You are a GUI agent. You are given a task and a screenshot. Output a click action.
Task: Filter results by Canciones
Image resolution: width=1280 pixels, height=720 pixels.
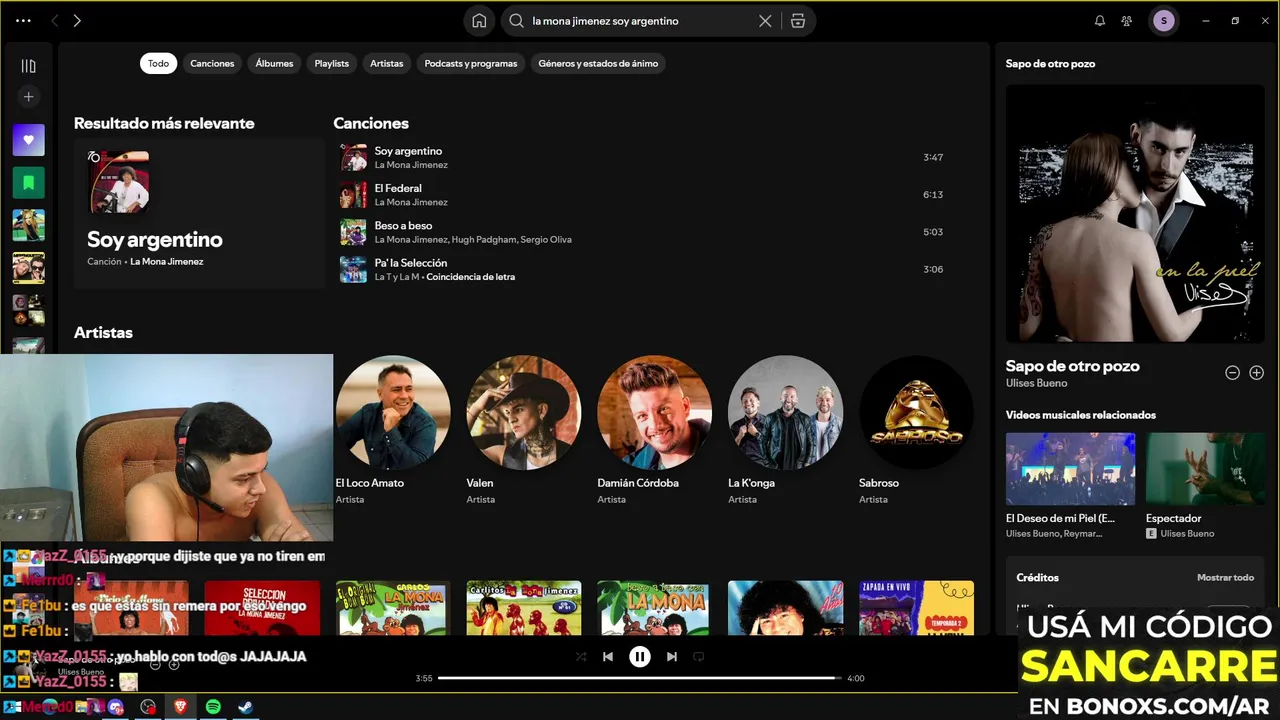coord(212,63)
